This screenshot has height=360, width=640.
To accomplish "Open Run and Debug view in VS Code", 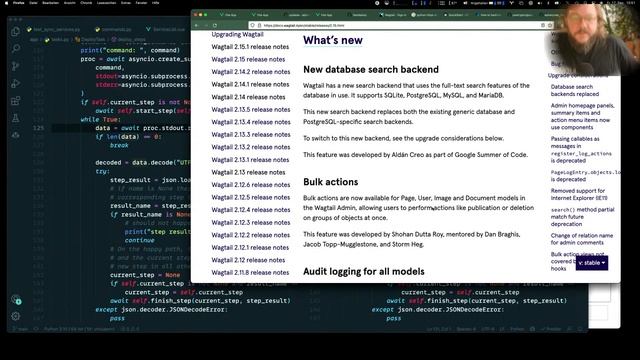I will 16,84.
